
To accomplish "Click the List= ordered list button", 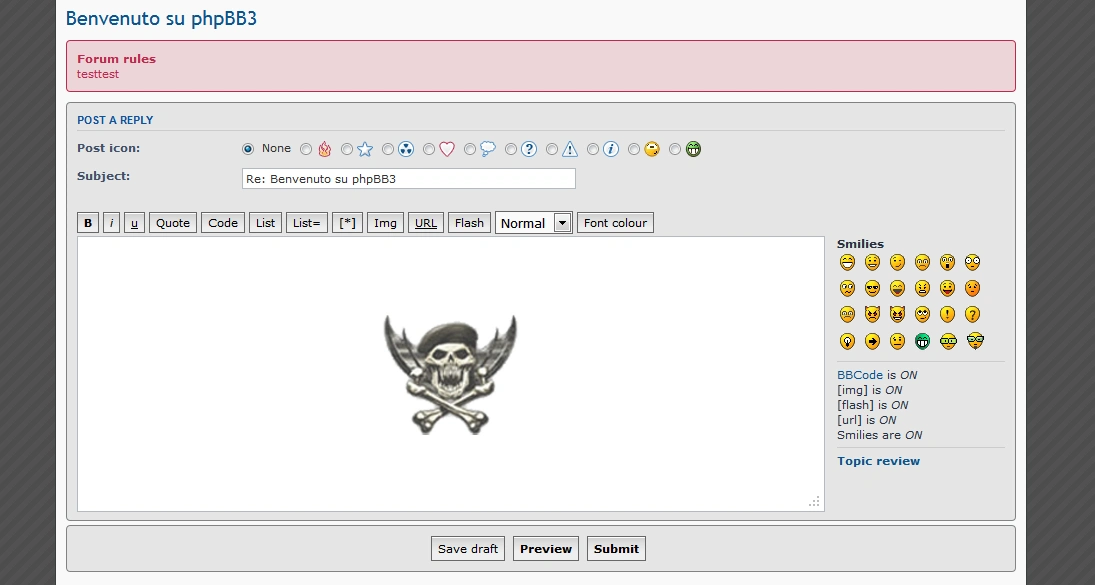I will 307,223.
